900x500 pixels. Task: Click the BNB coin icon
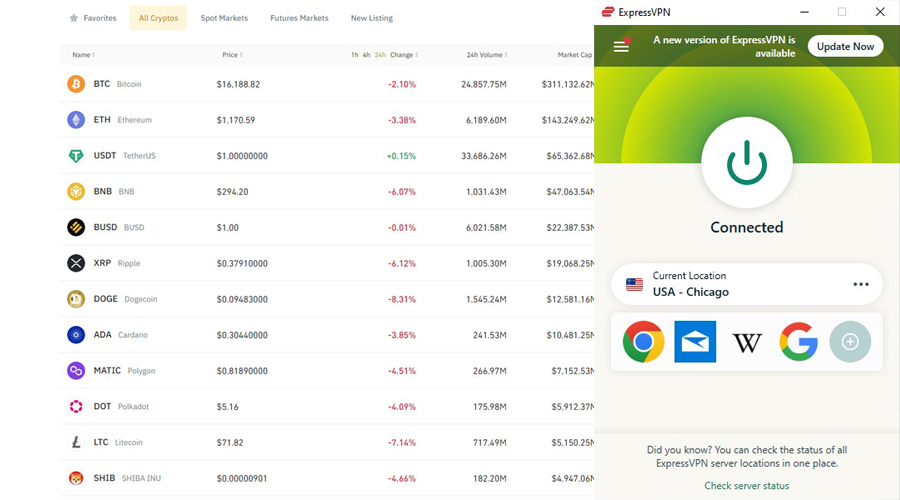coord(76,191)
